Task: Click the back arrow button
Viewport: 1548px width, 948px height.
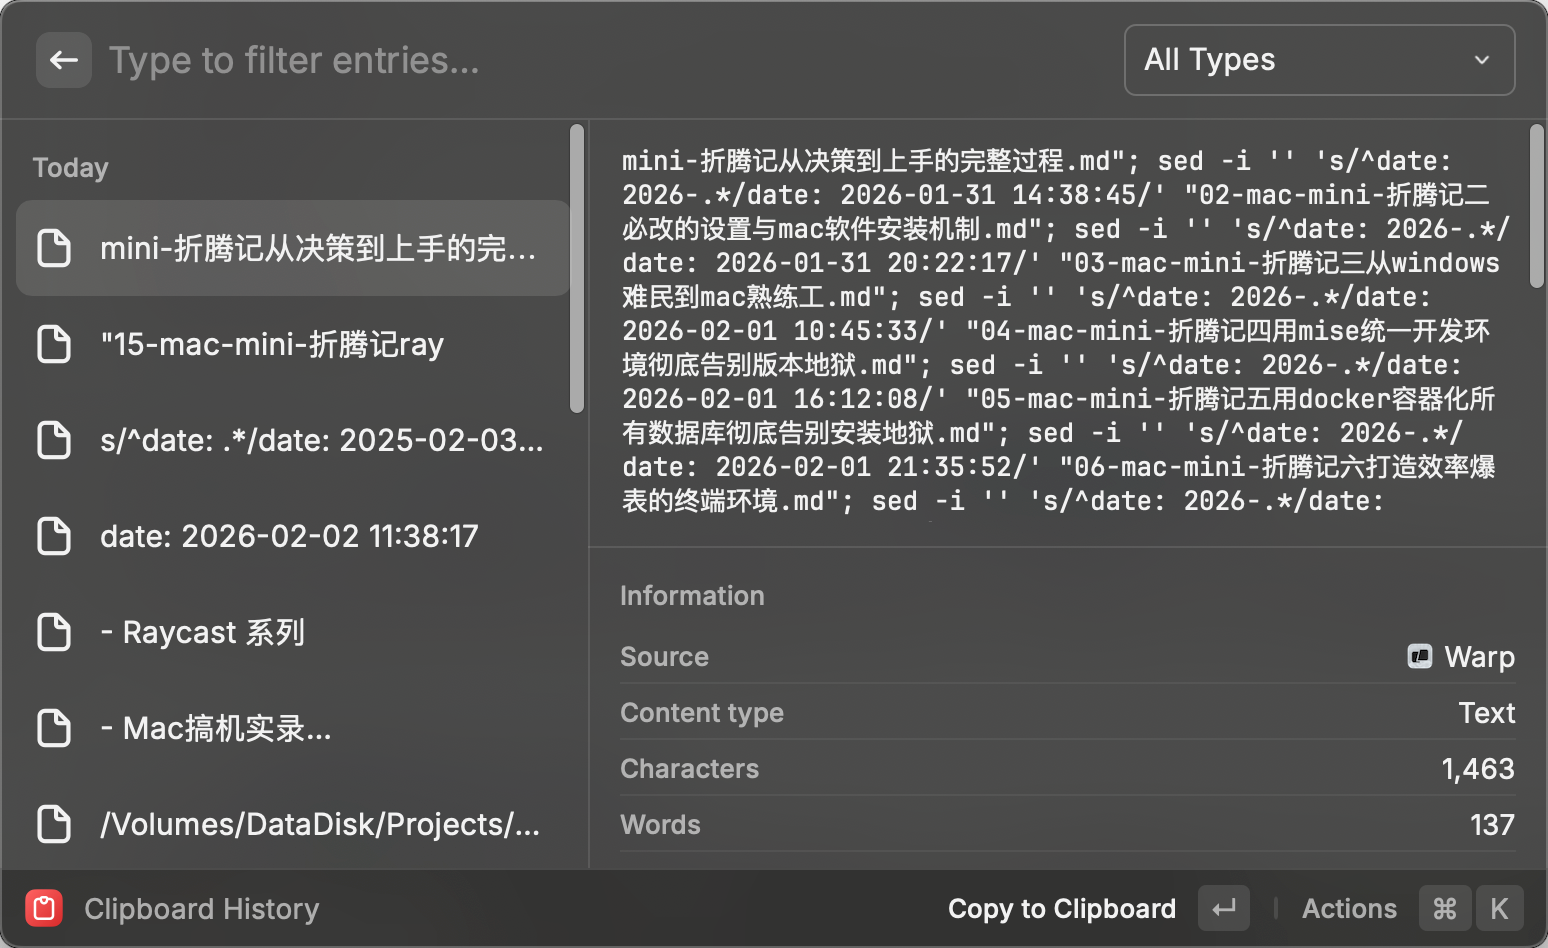Action: pos(64,60)
